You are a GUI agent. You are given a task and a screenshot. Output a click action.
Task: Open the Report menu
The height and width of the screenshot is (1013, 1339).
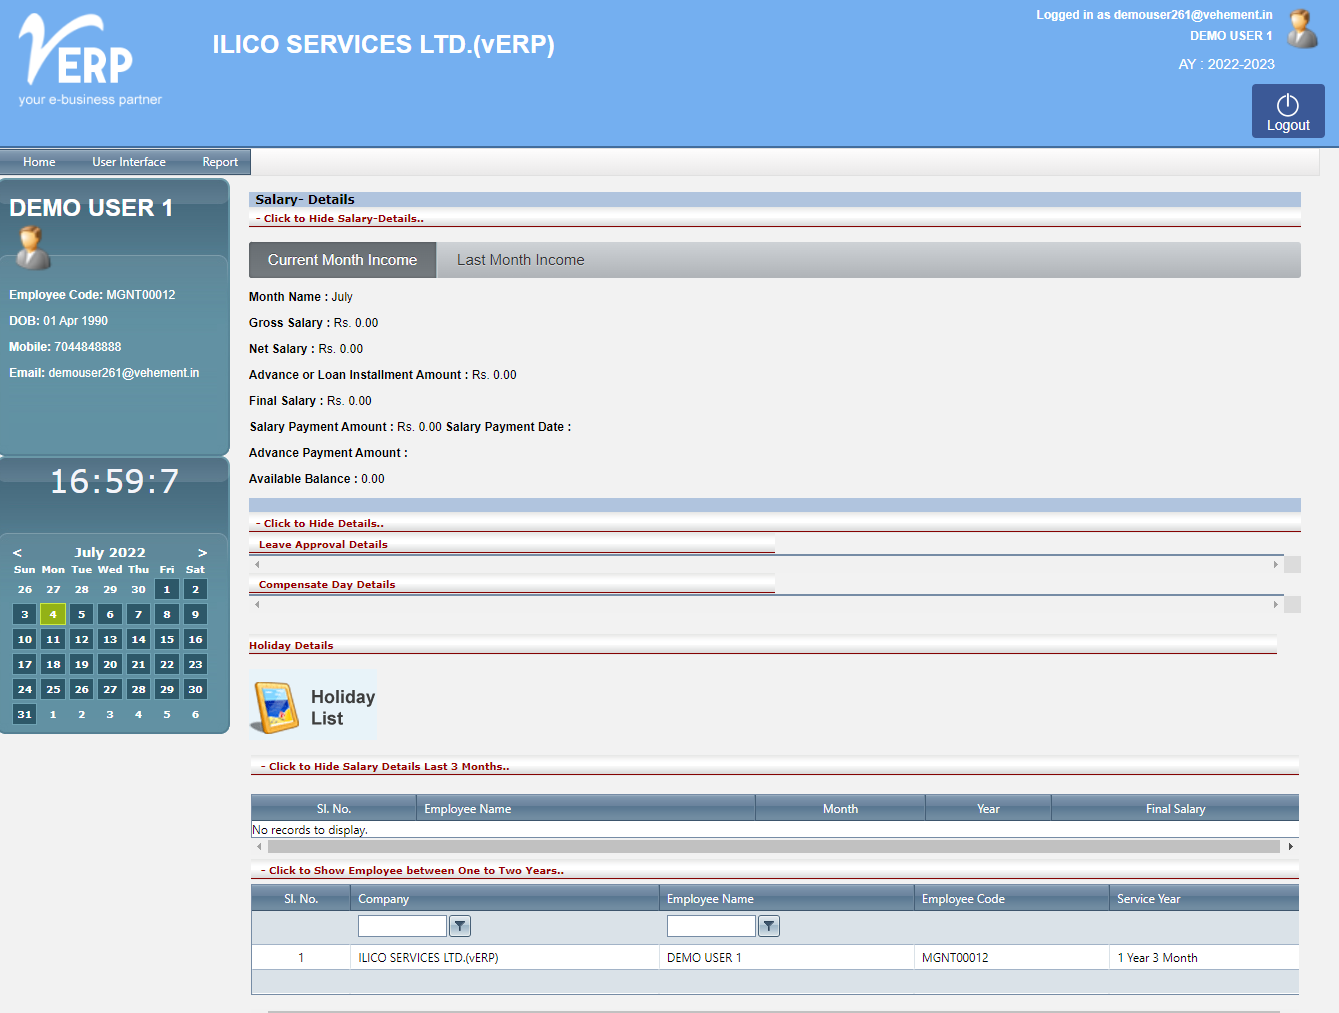click(x=220, y=162)
